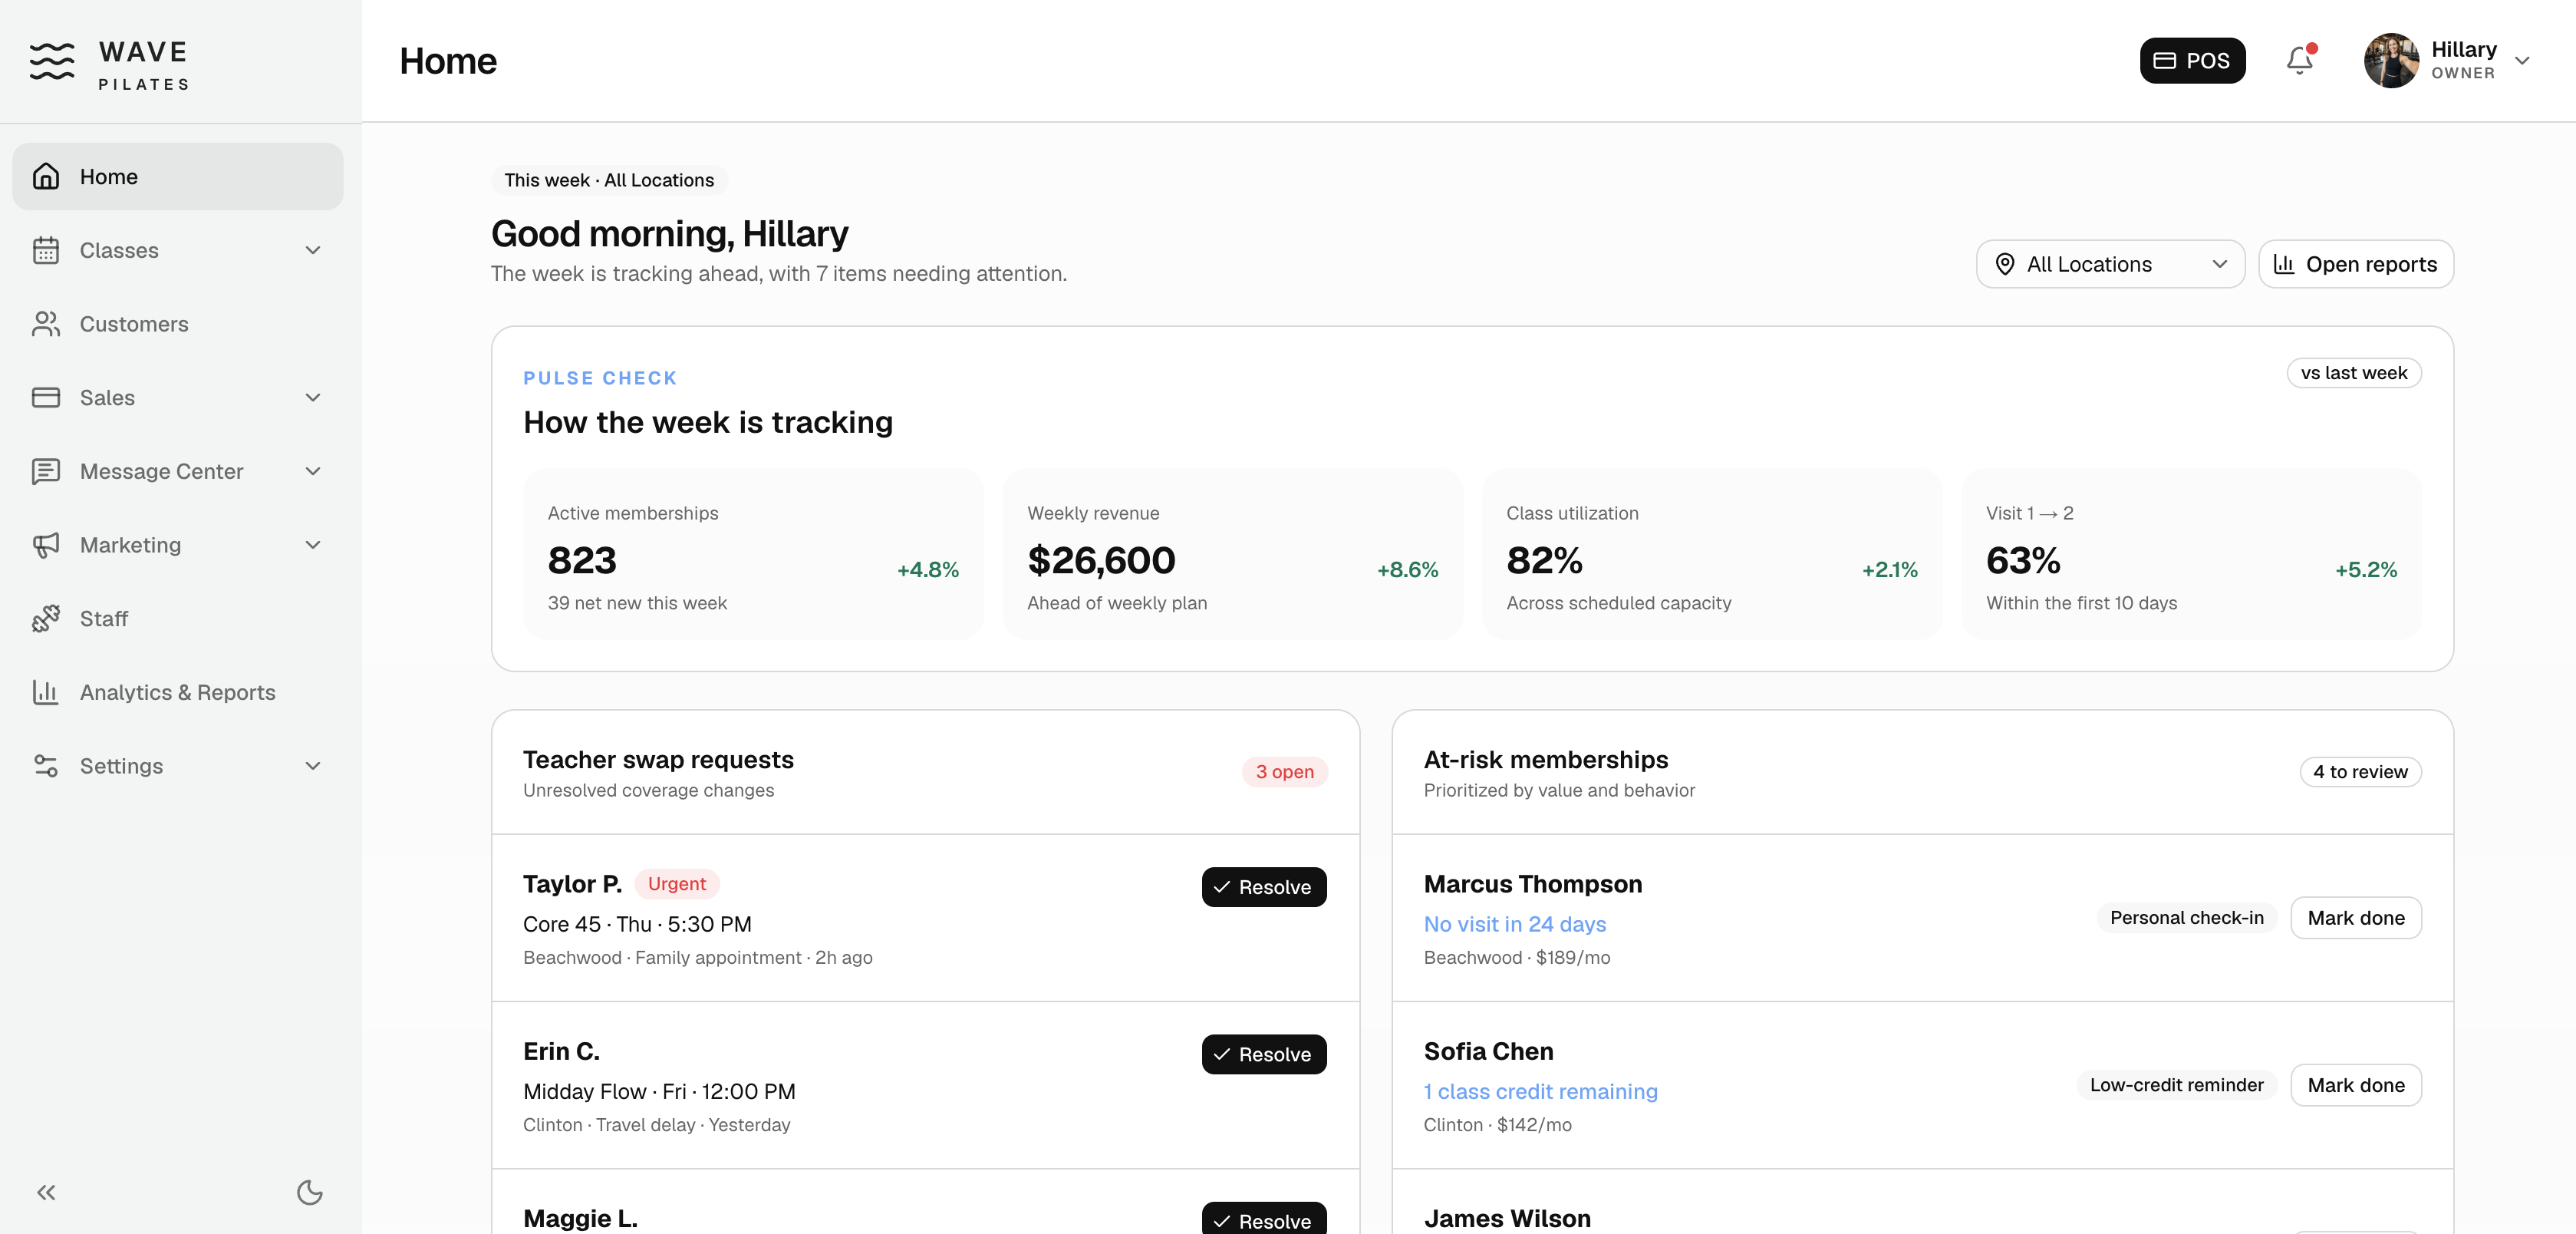Click the Core 45 · Thu · 5:30 PM line
This screenshot has width=2576, height=1234.
637,924
